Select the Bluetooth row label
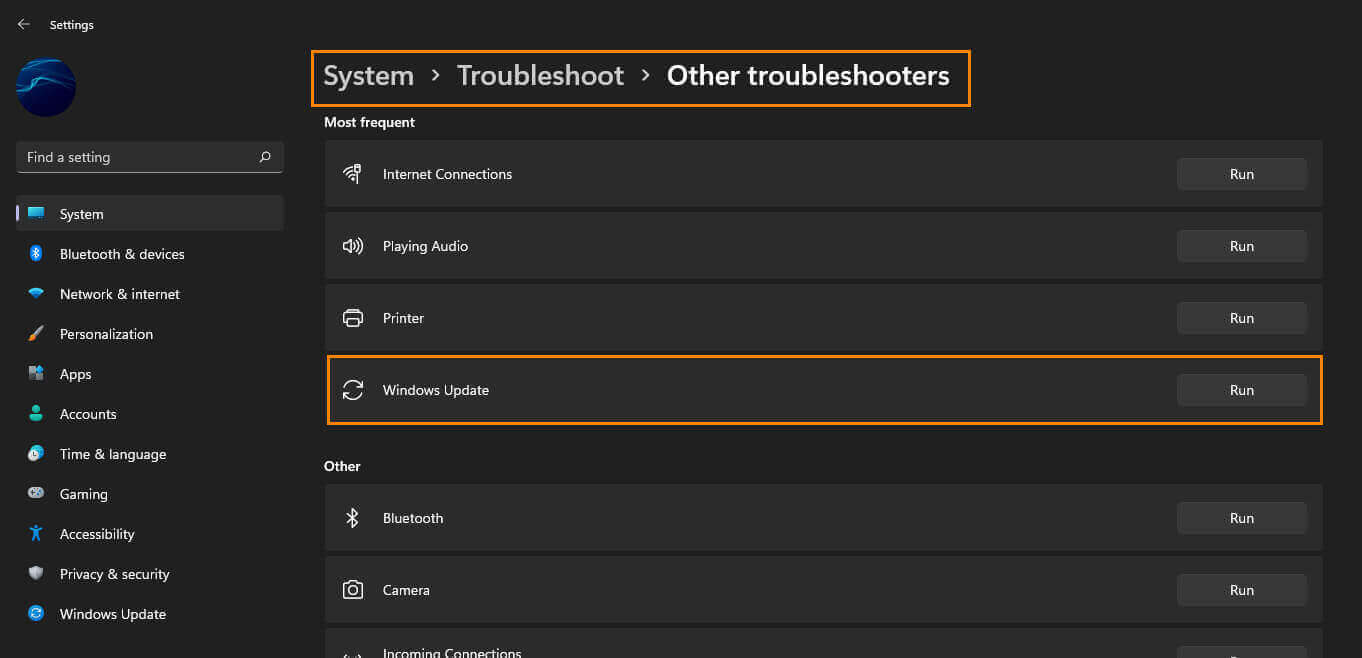 (413, 518)
